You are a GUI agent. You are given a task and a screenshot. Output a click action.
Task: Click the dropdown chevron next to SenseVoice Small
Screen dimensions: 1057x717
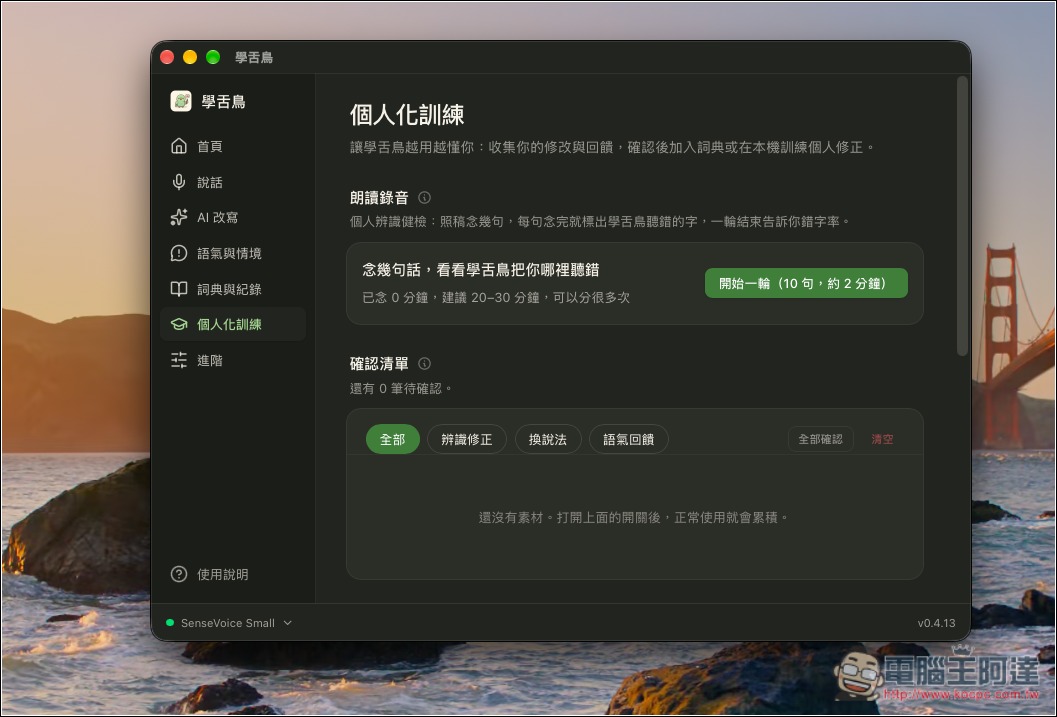pos(288,623)
